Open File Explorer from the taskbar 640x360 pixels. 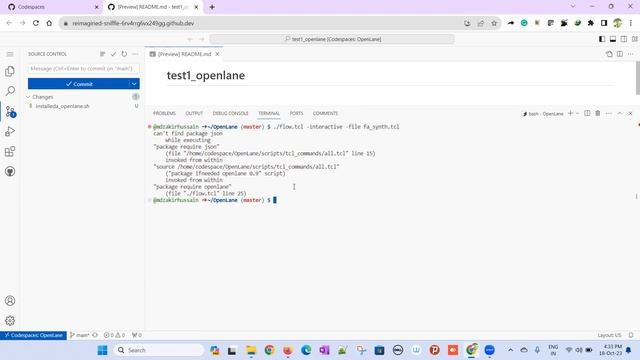(251, 350)
